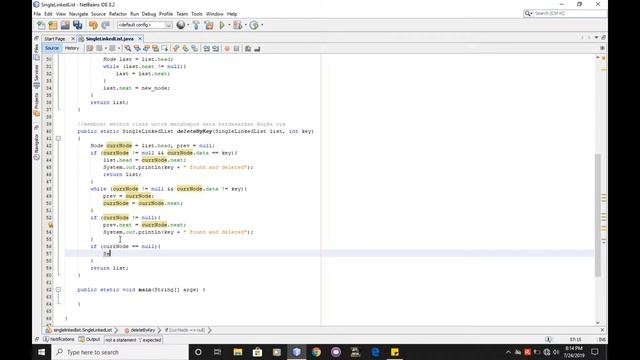The image size is (640, 360).
Task: Click the Start Macro Recording red icon
Action: click(x=227, y=49)
